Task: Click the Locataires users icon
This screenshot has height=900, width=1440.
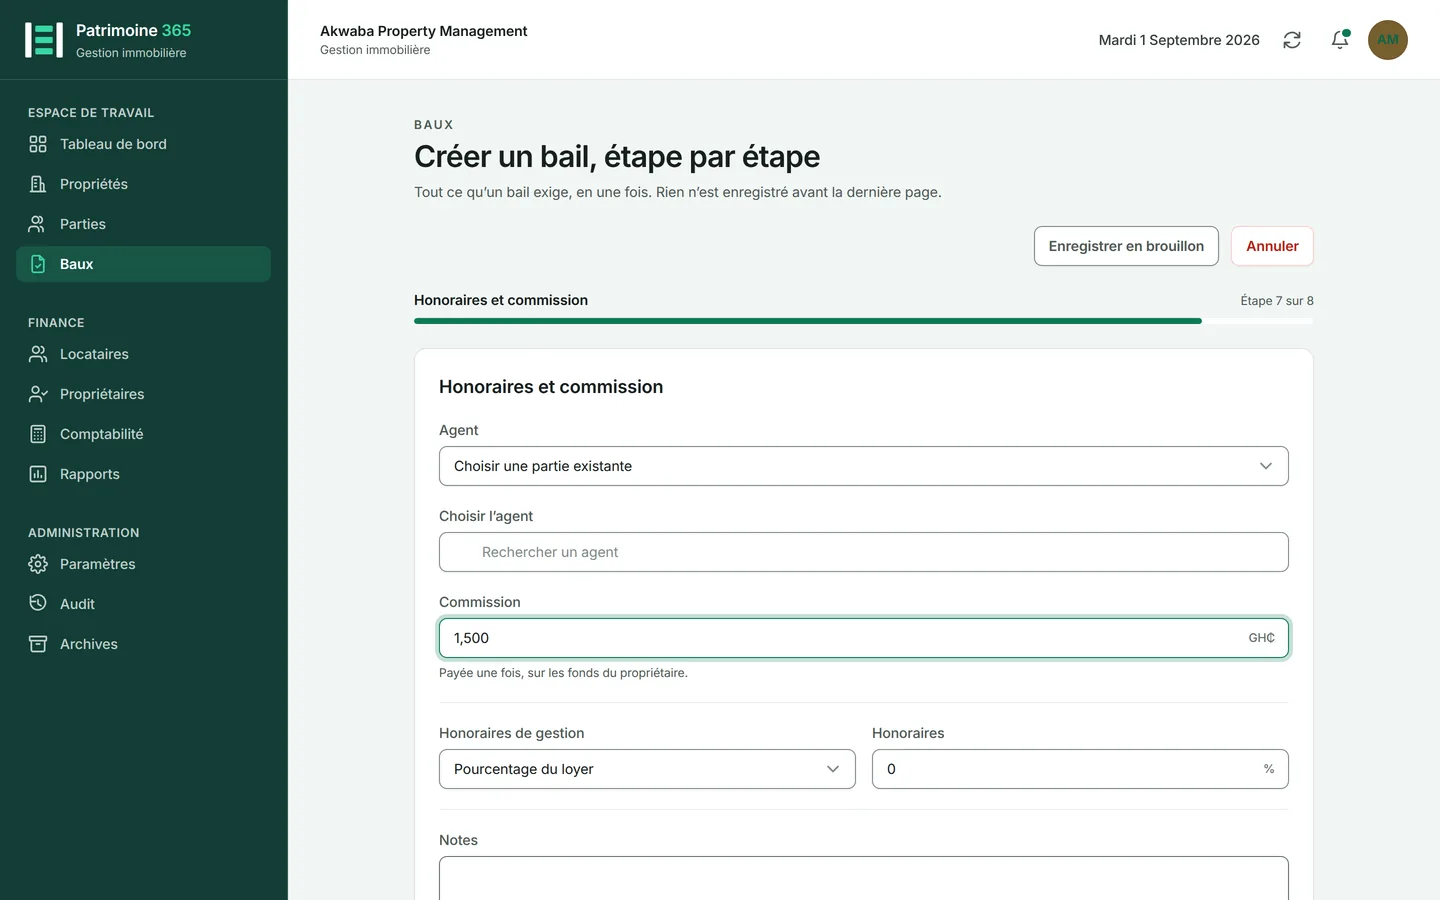Action: click(38, 354)
